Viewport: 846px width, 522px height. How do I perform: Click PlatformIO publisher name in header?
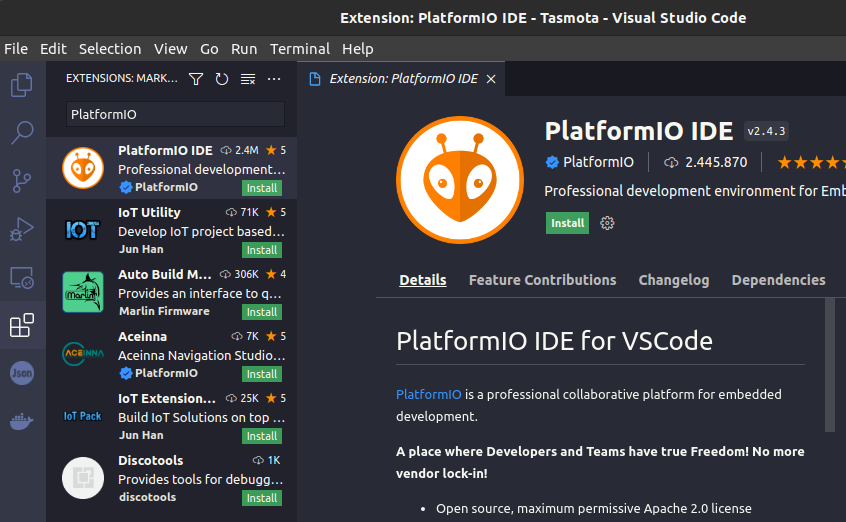click(598, 162)
